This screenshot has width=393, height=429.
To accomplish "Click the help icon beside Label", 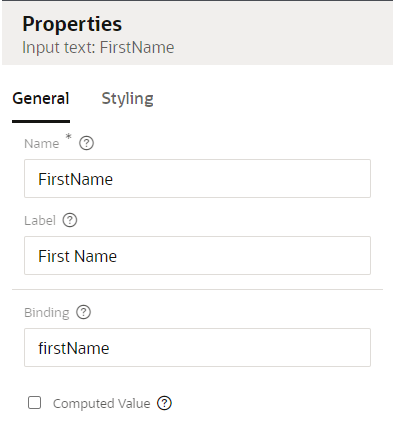I will [70, 220].
